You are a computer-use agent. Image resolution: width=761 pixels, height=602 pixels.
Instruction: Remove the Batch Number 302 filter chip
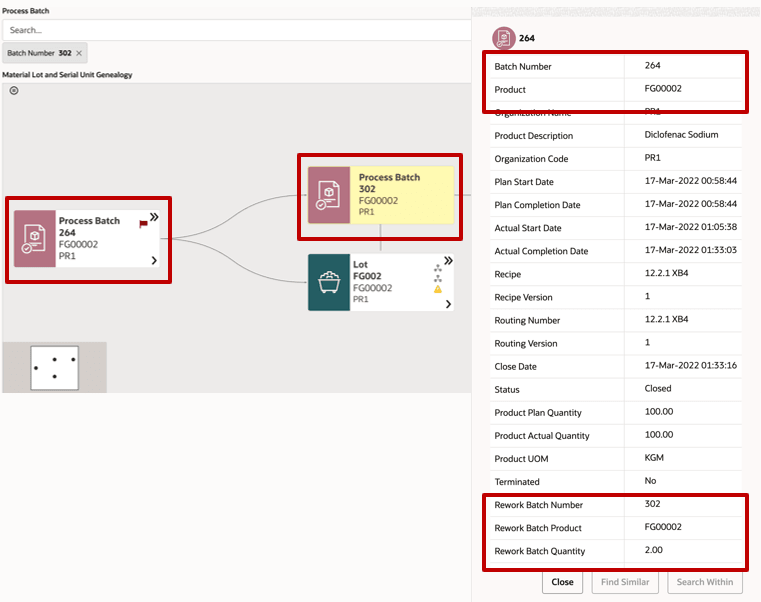coord(79,53)
